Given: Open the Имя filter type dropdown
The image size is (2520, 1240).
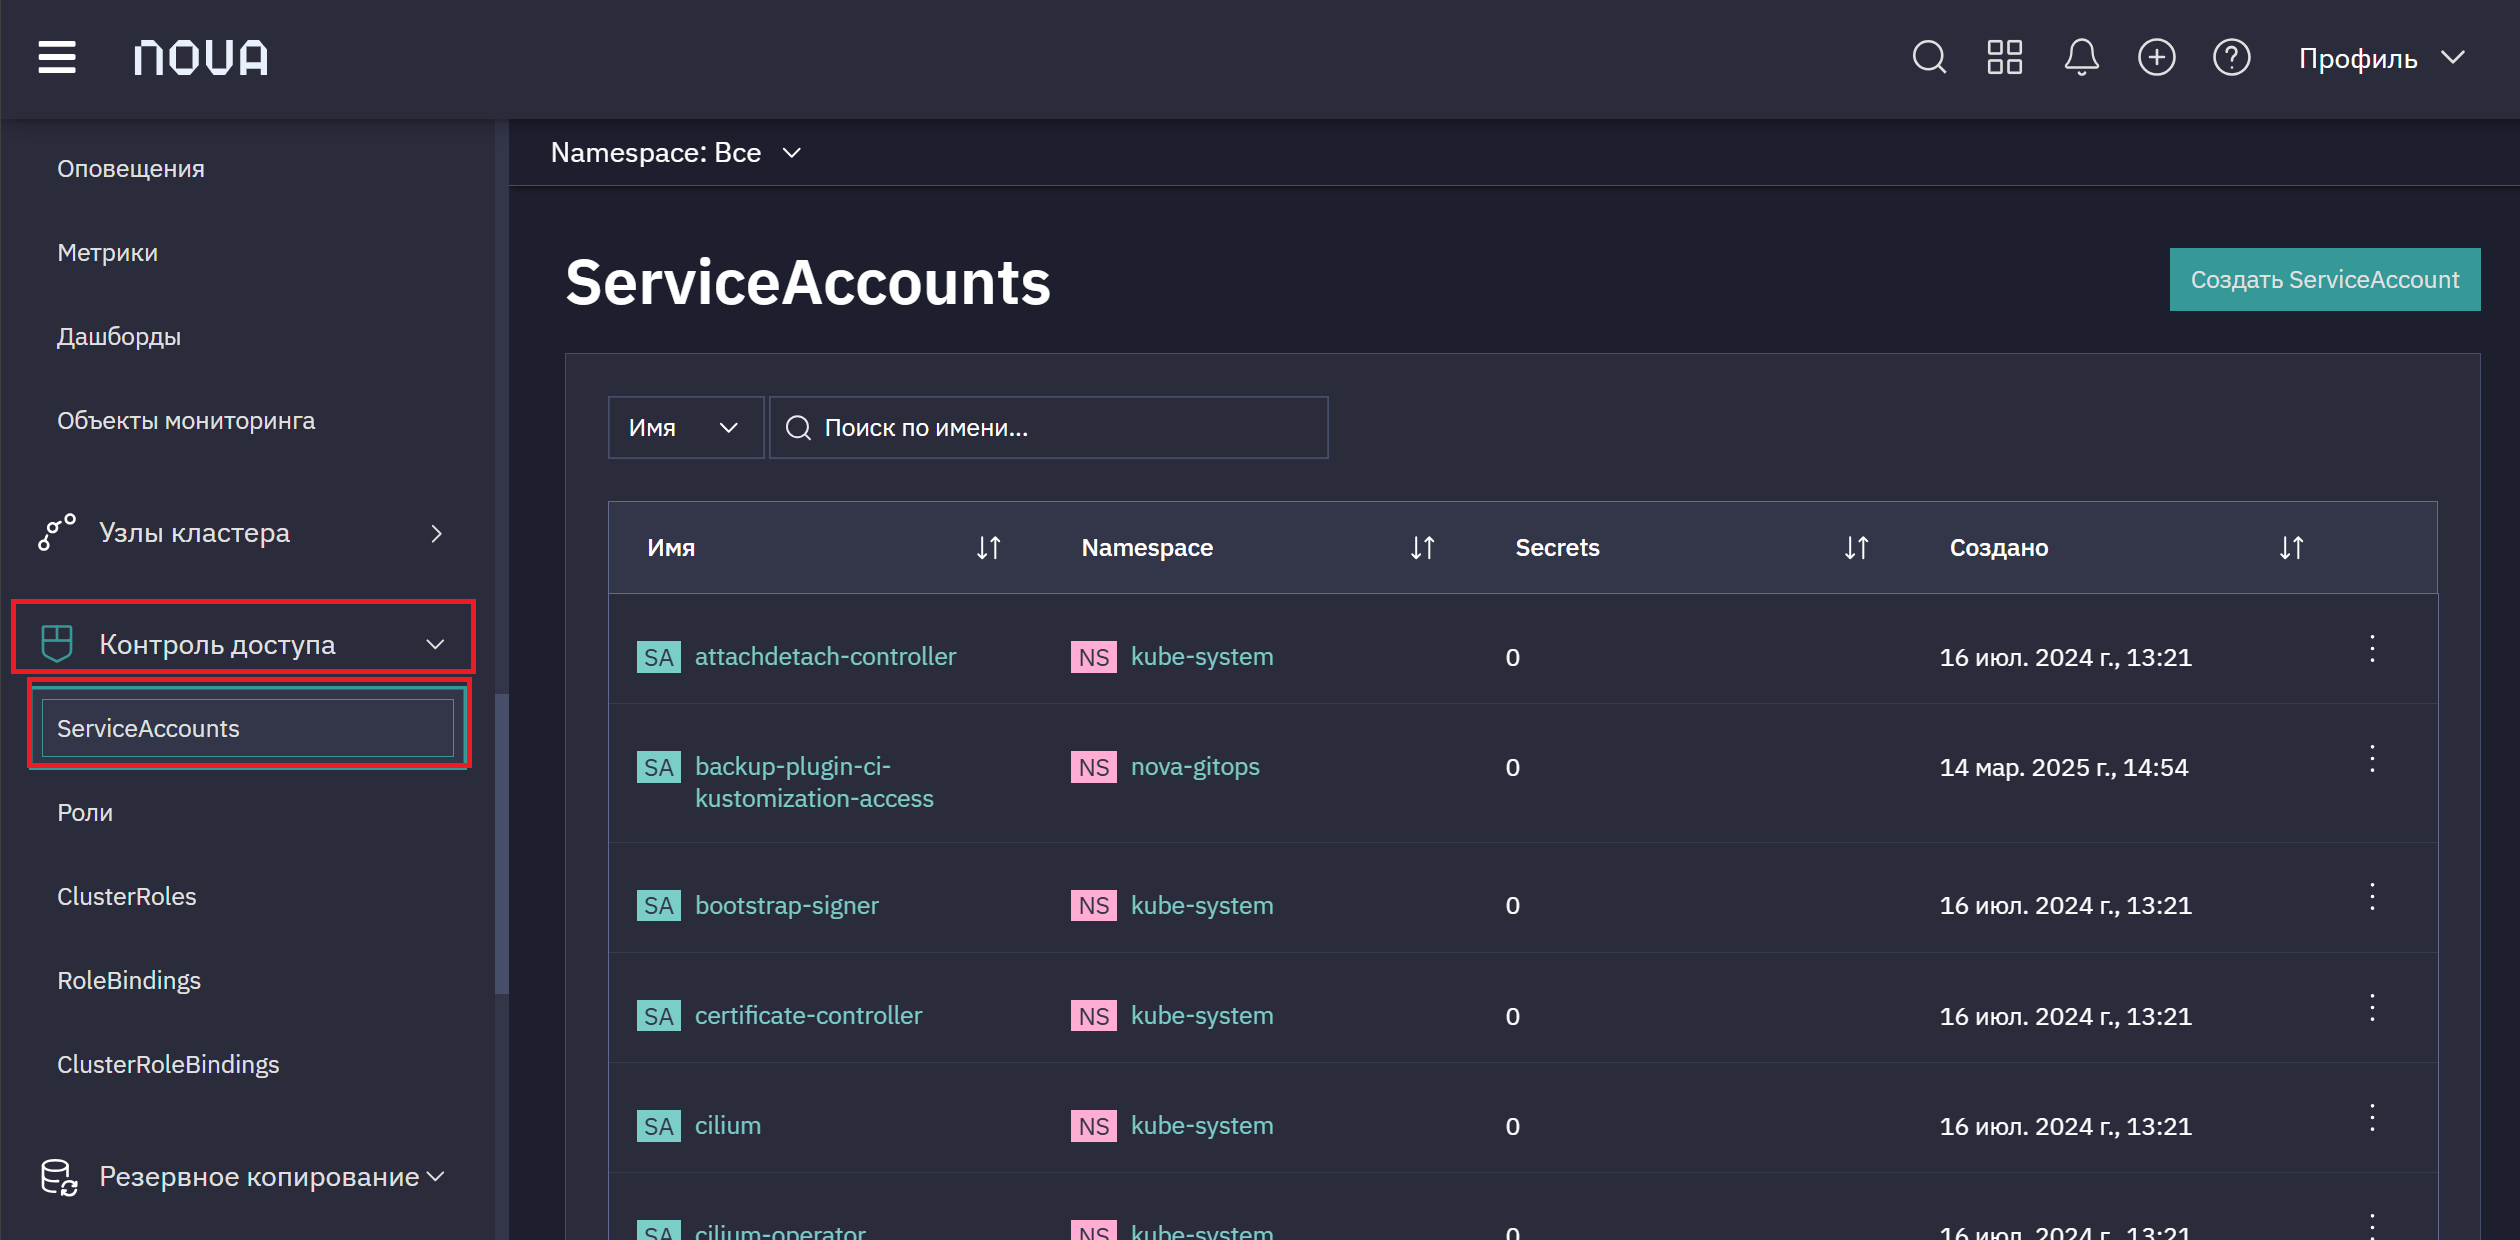Looking at the screenshot, I should tap(685, 428).
